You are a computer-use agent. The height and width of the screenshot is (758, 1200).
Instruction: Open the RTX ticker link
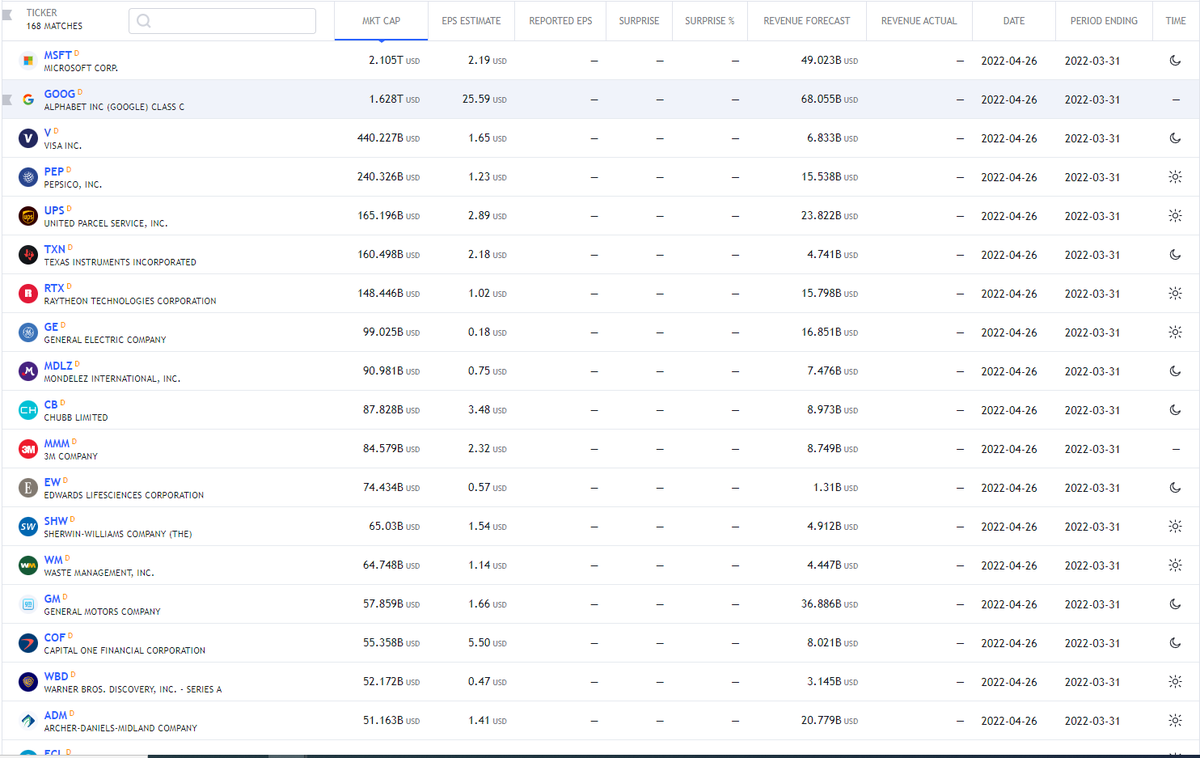click(x=54, y=288)
